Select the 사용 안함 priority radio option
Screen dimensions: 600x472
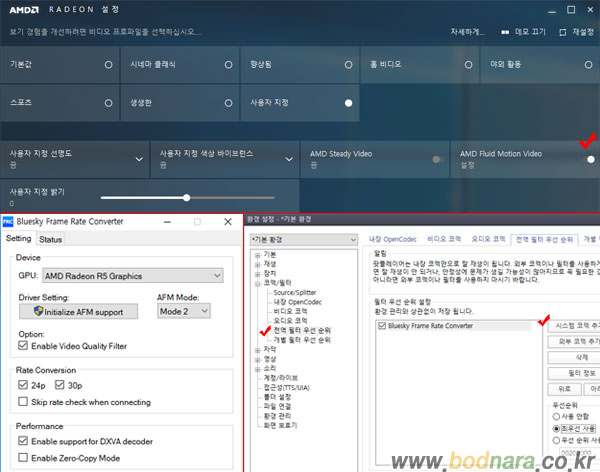tap(556, 416)
